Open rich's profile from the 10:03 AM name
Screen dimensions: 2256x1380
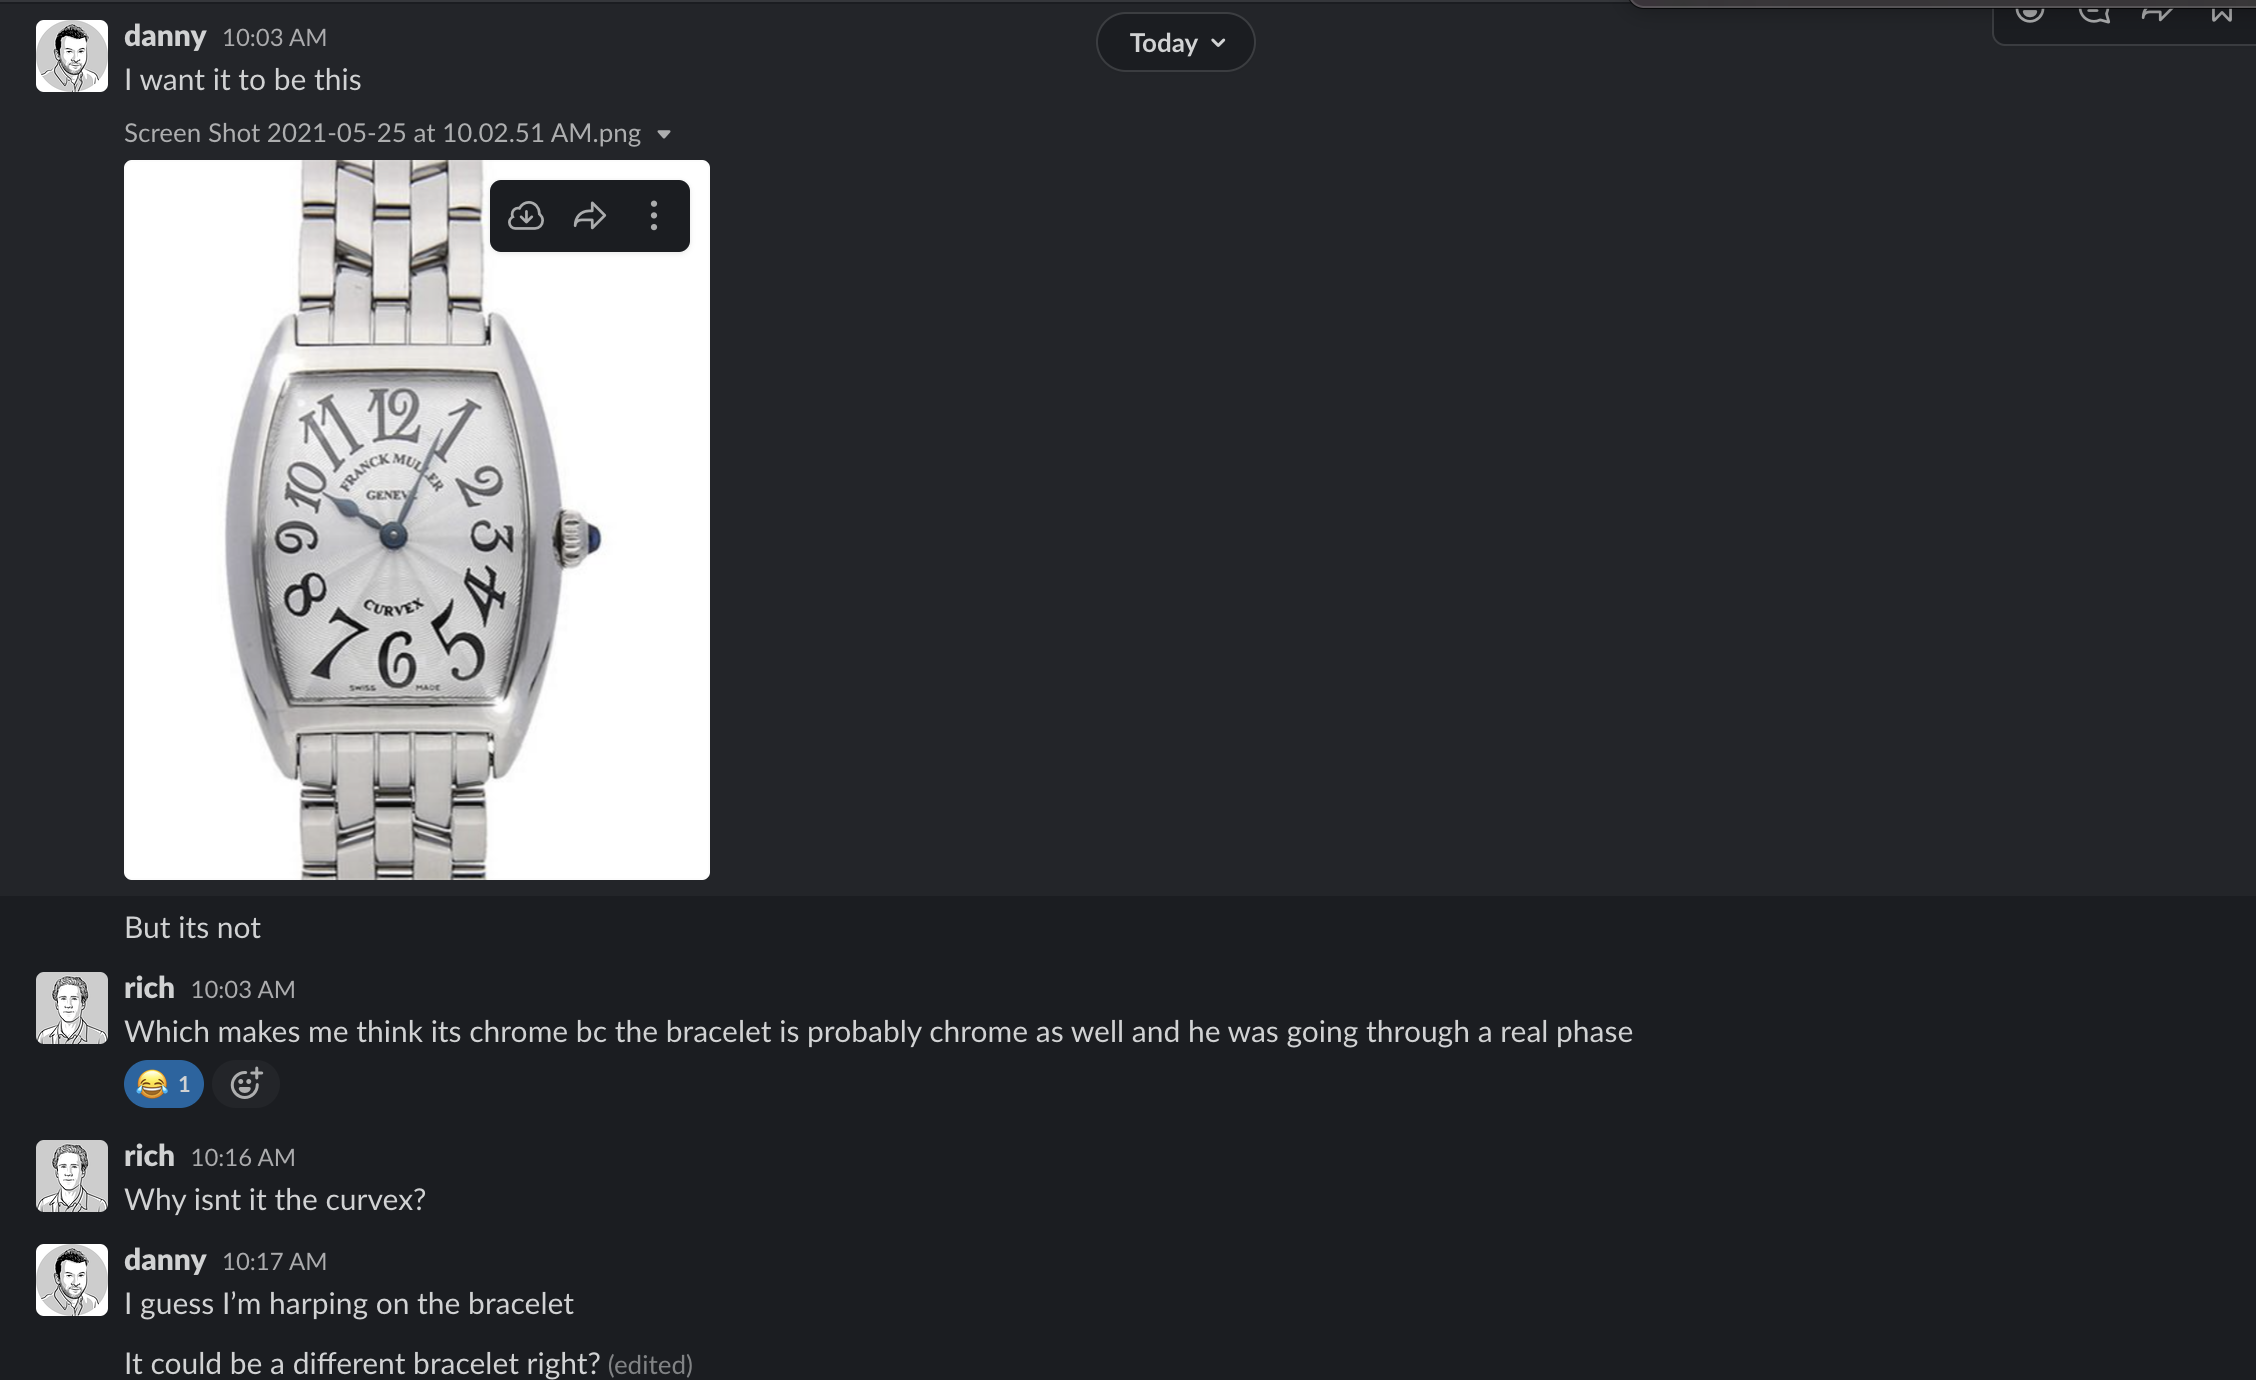pos(149,988)
